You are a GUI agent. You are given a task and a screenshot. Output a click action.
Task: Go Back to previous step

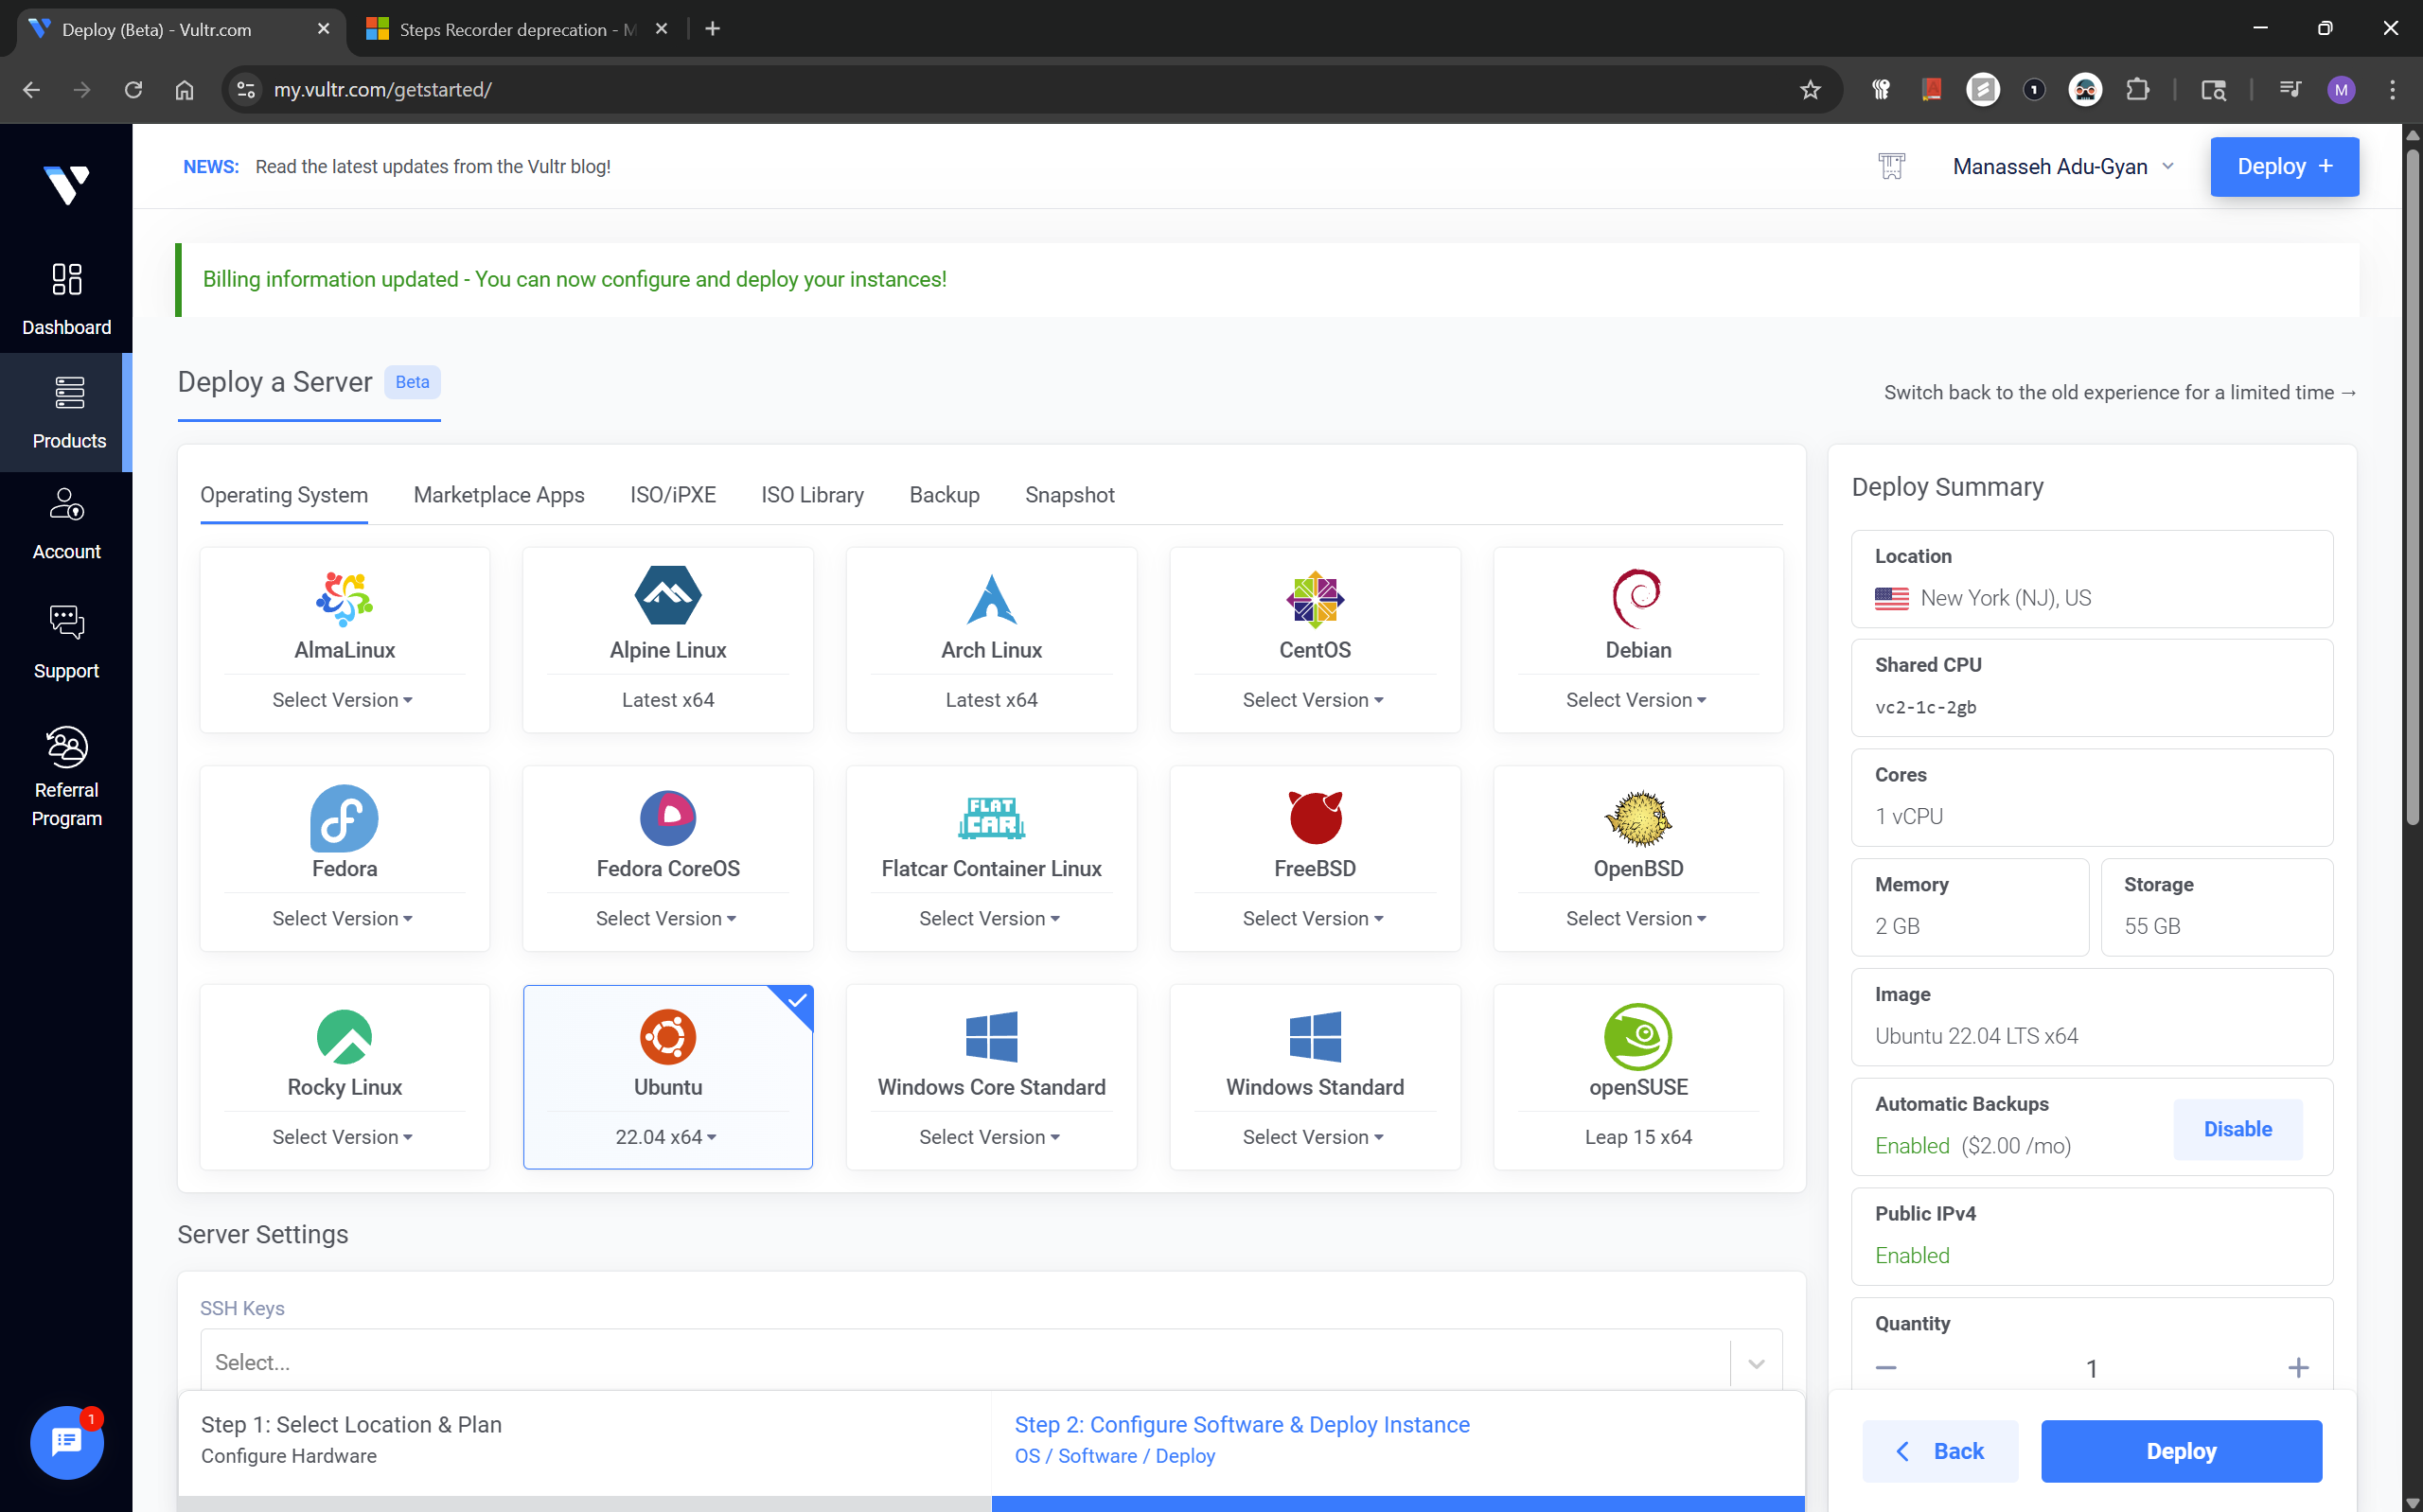point(1939,1450)
